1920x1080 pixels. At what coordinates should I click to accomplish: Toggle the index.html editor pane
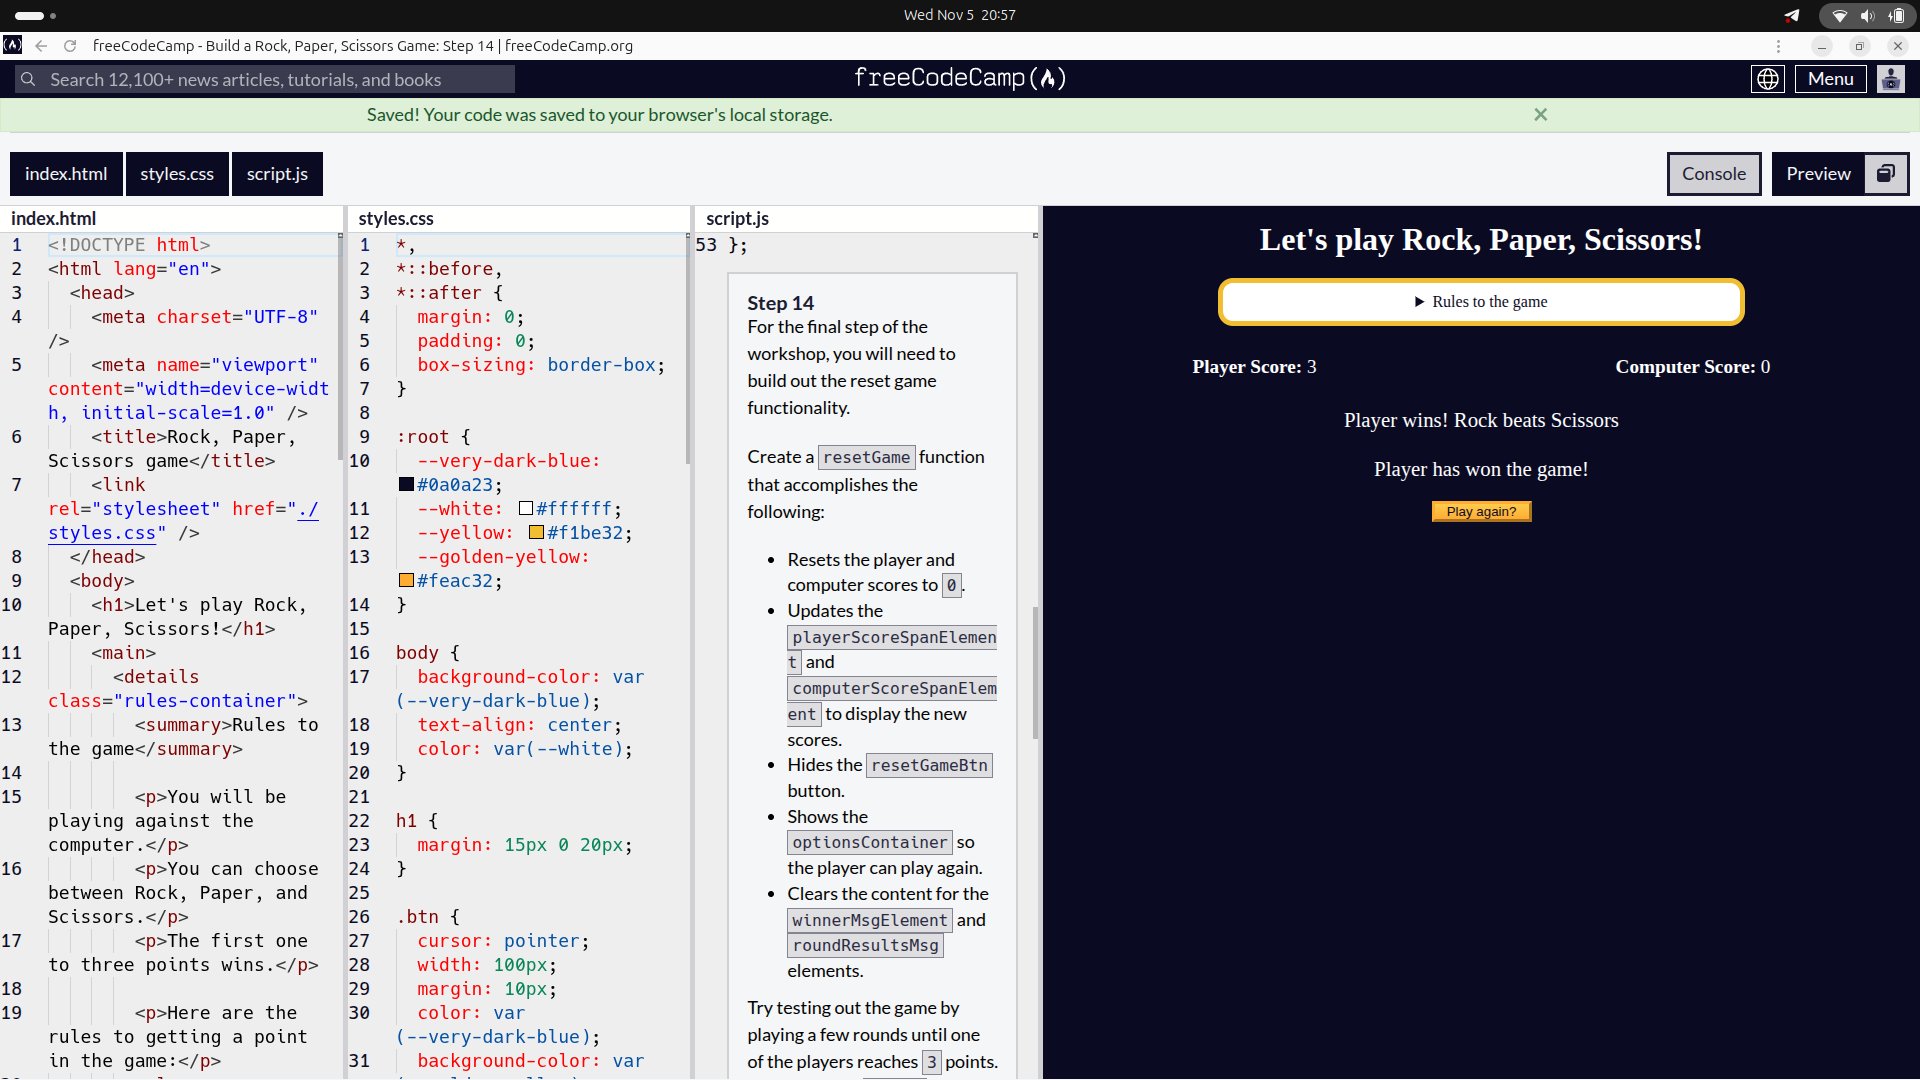pos(66,174)
